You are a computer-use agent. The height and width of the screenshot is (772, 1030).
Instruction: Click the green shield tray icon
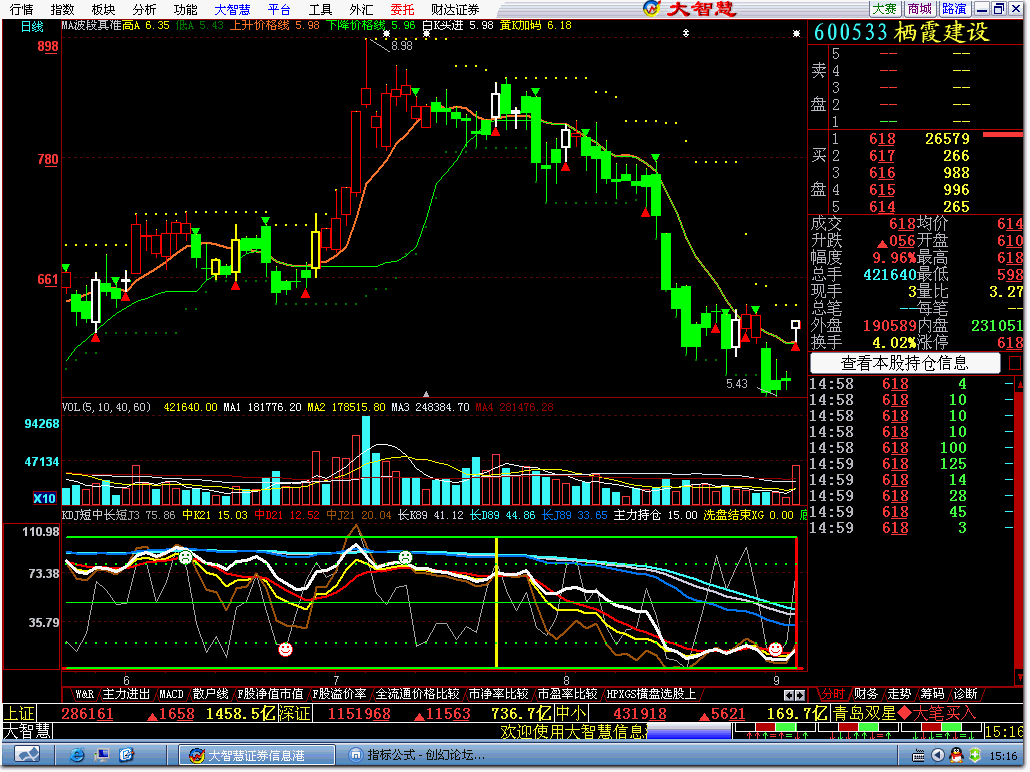tap(975, 755)
